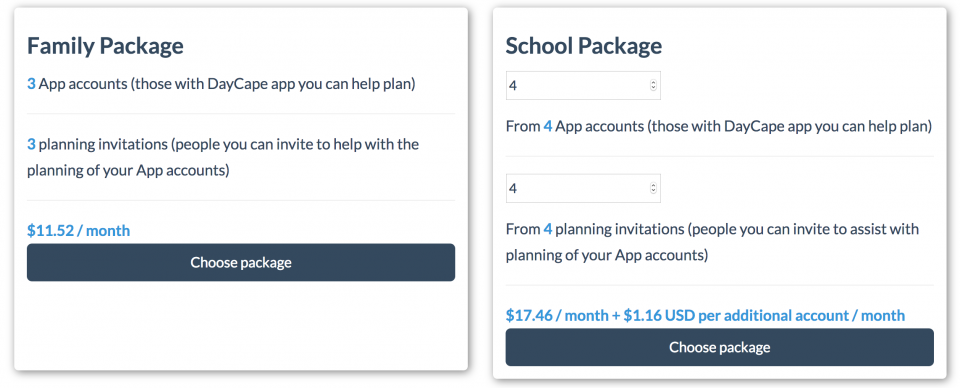960x388 pixels.
Task: Choose the Family Package plan
Action: pyautogui.click(x=241, y=263)
